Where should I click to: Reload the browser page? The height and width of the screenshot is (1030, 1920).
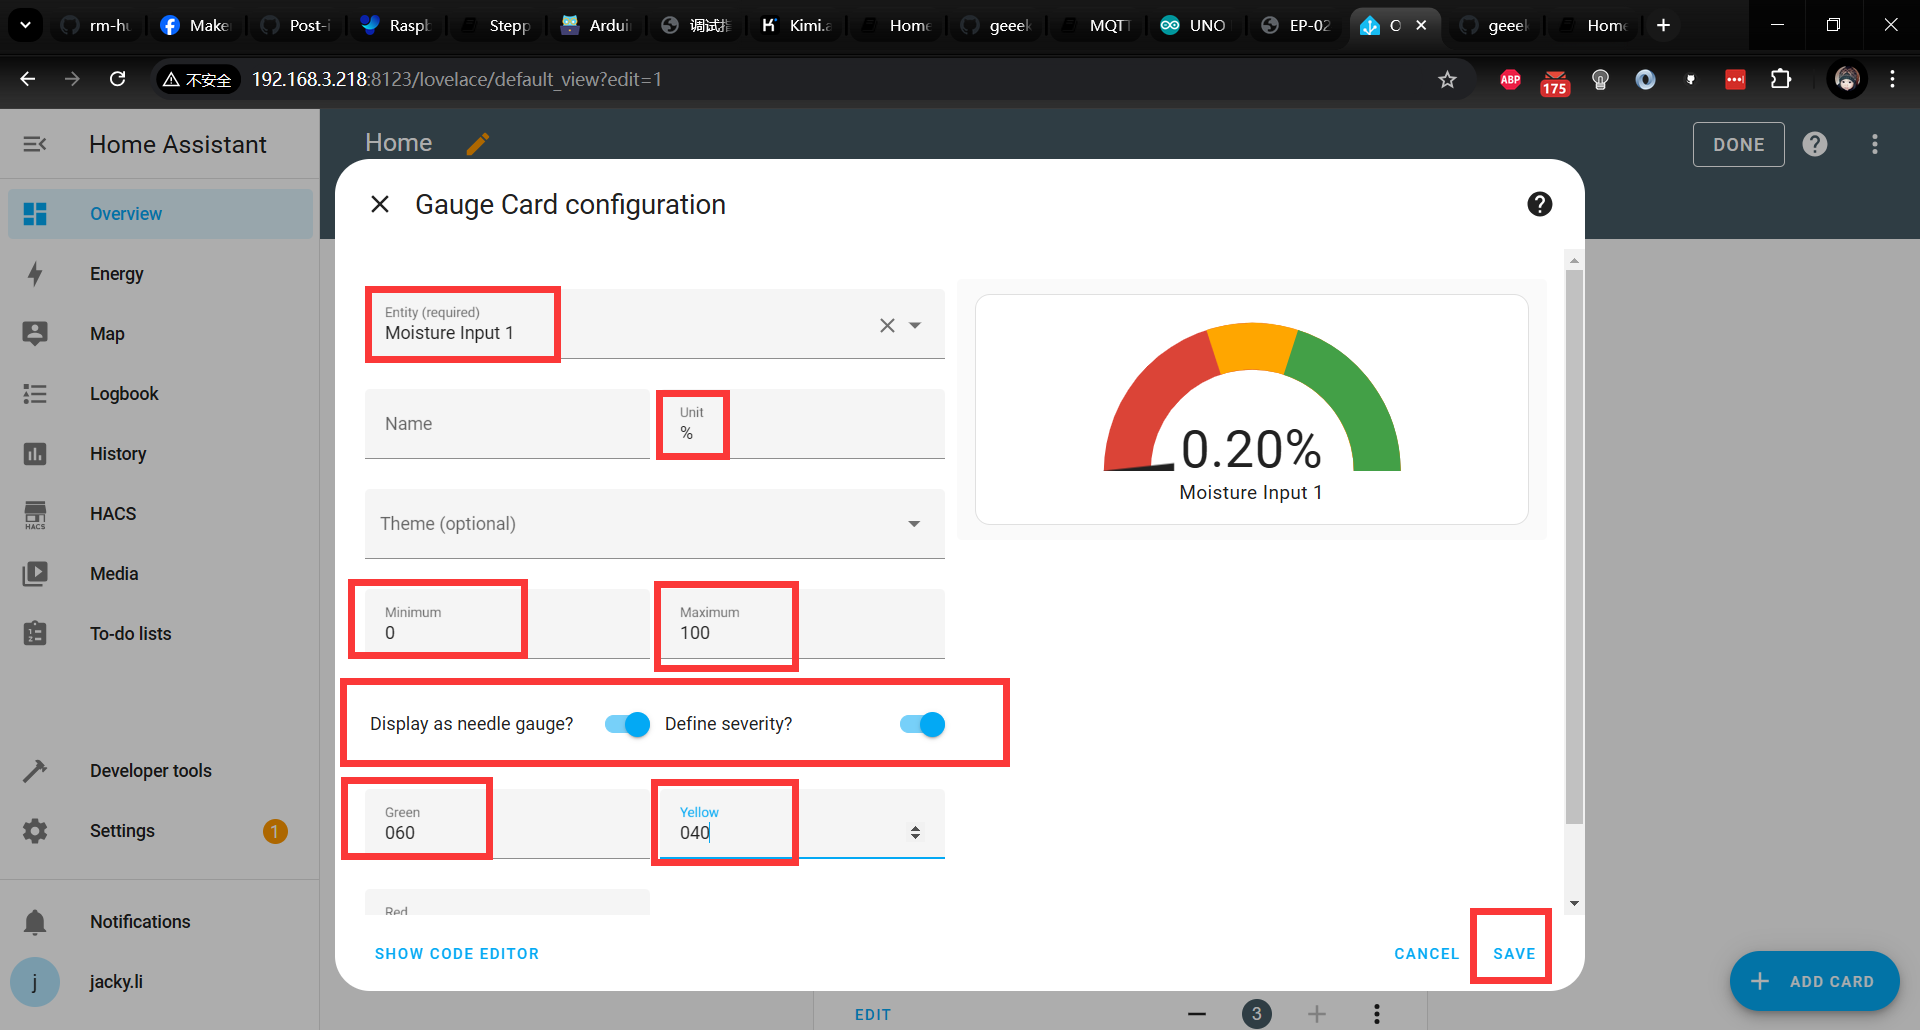click(x=118, y=79)
